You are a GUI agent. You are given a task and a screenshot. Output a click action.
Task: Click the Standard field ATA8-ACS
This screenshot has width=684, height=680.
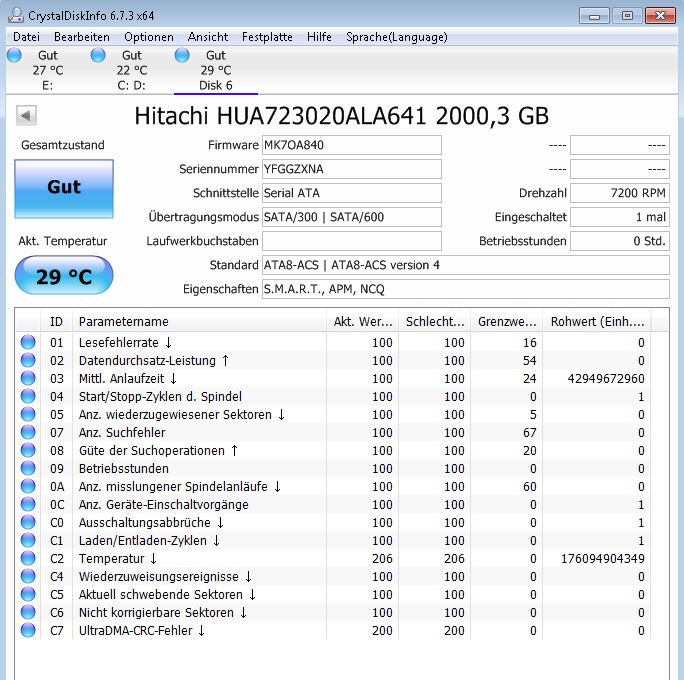tap(465, 265)
